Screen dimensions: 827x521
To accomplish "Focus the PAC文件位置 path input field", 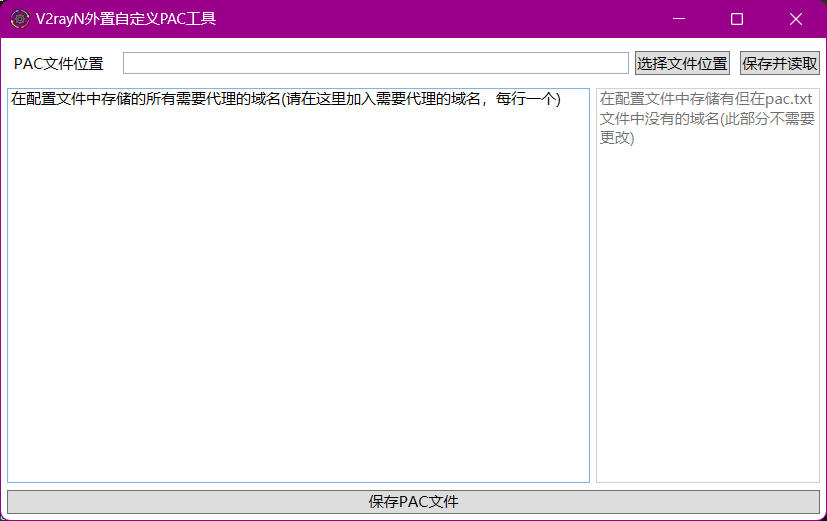I will pos(376,63).
